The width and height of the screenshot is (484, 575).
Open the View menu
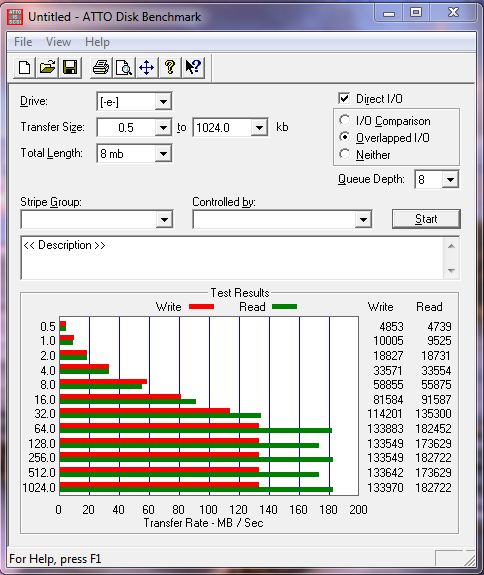coord(58,42)
